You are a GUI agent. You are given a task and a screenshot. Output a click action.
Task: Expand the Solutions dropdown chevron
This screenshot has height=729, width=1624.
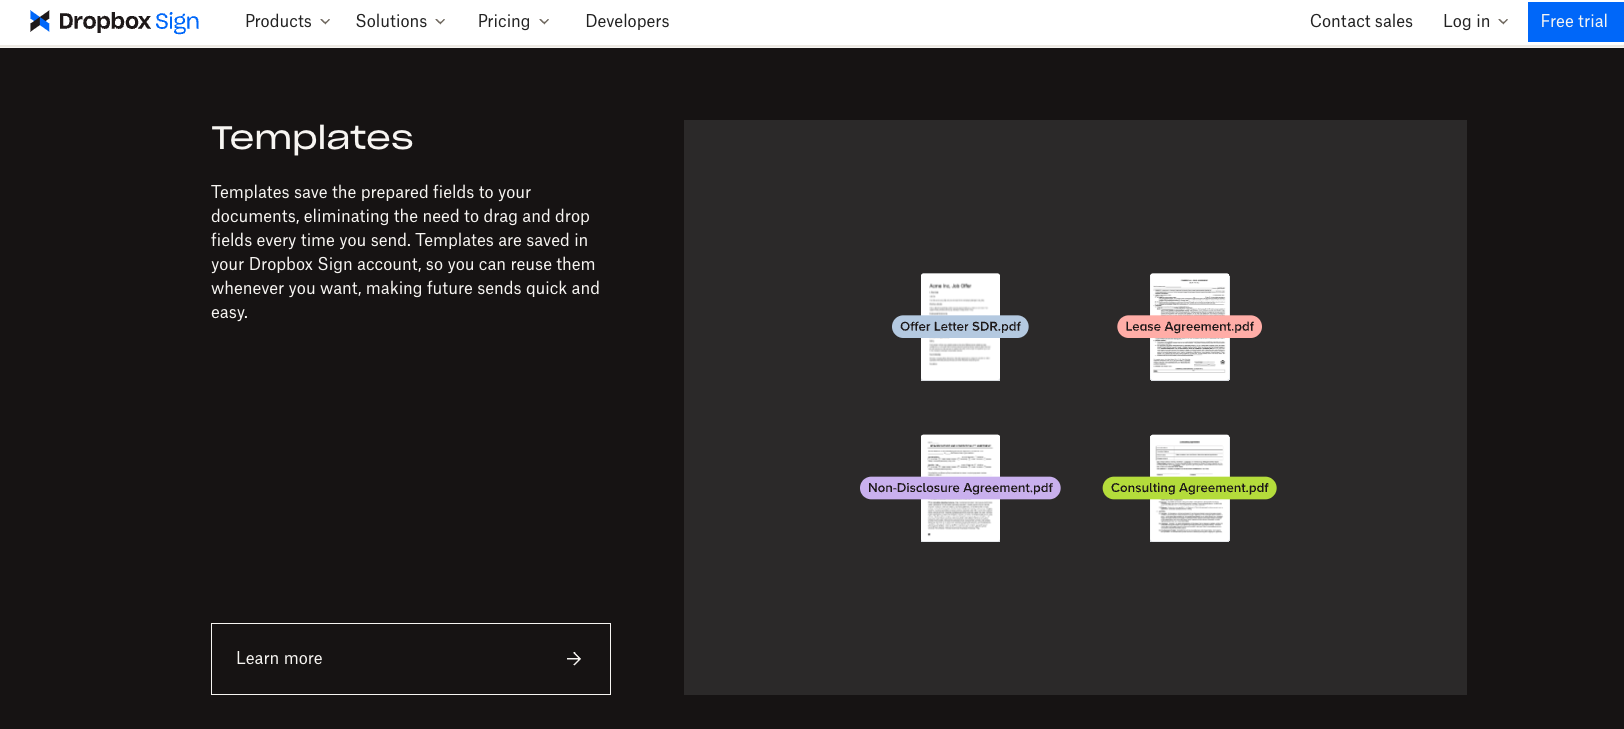pyautogui.click(x=440, y=22)
